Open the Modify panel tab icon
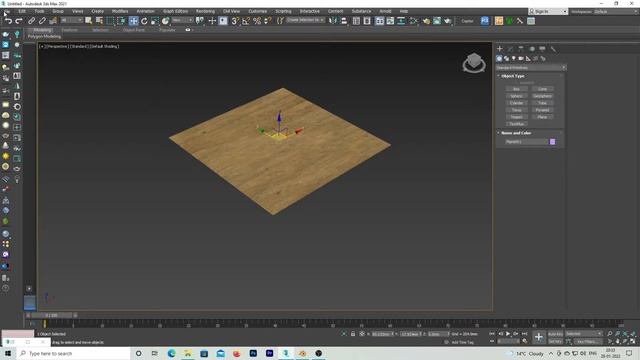 point(510,49)
